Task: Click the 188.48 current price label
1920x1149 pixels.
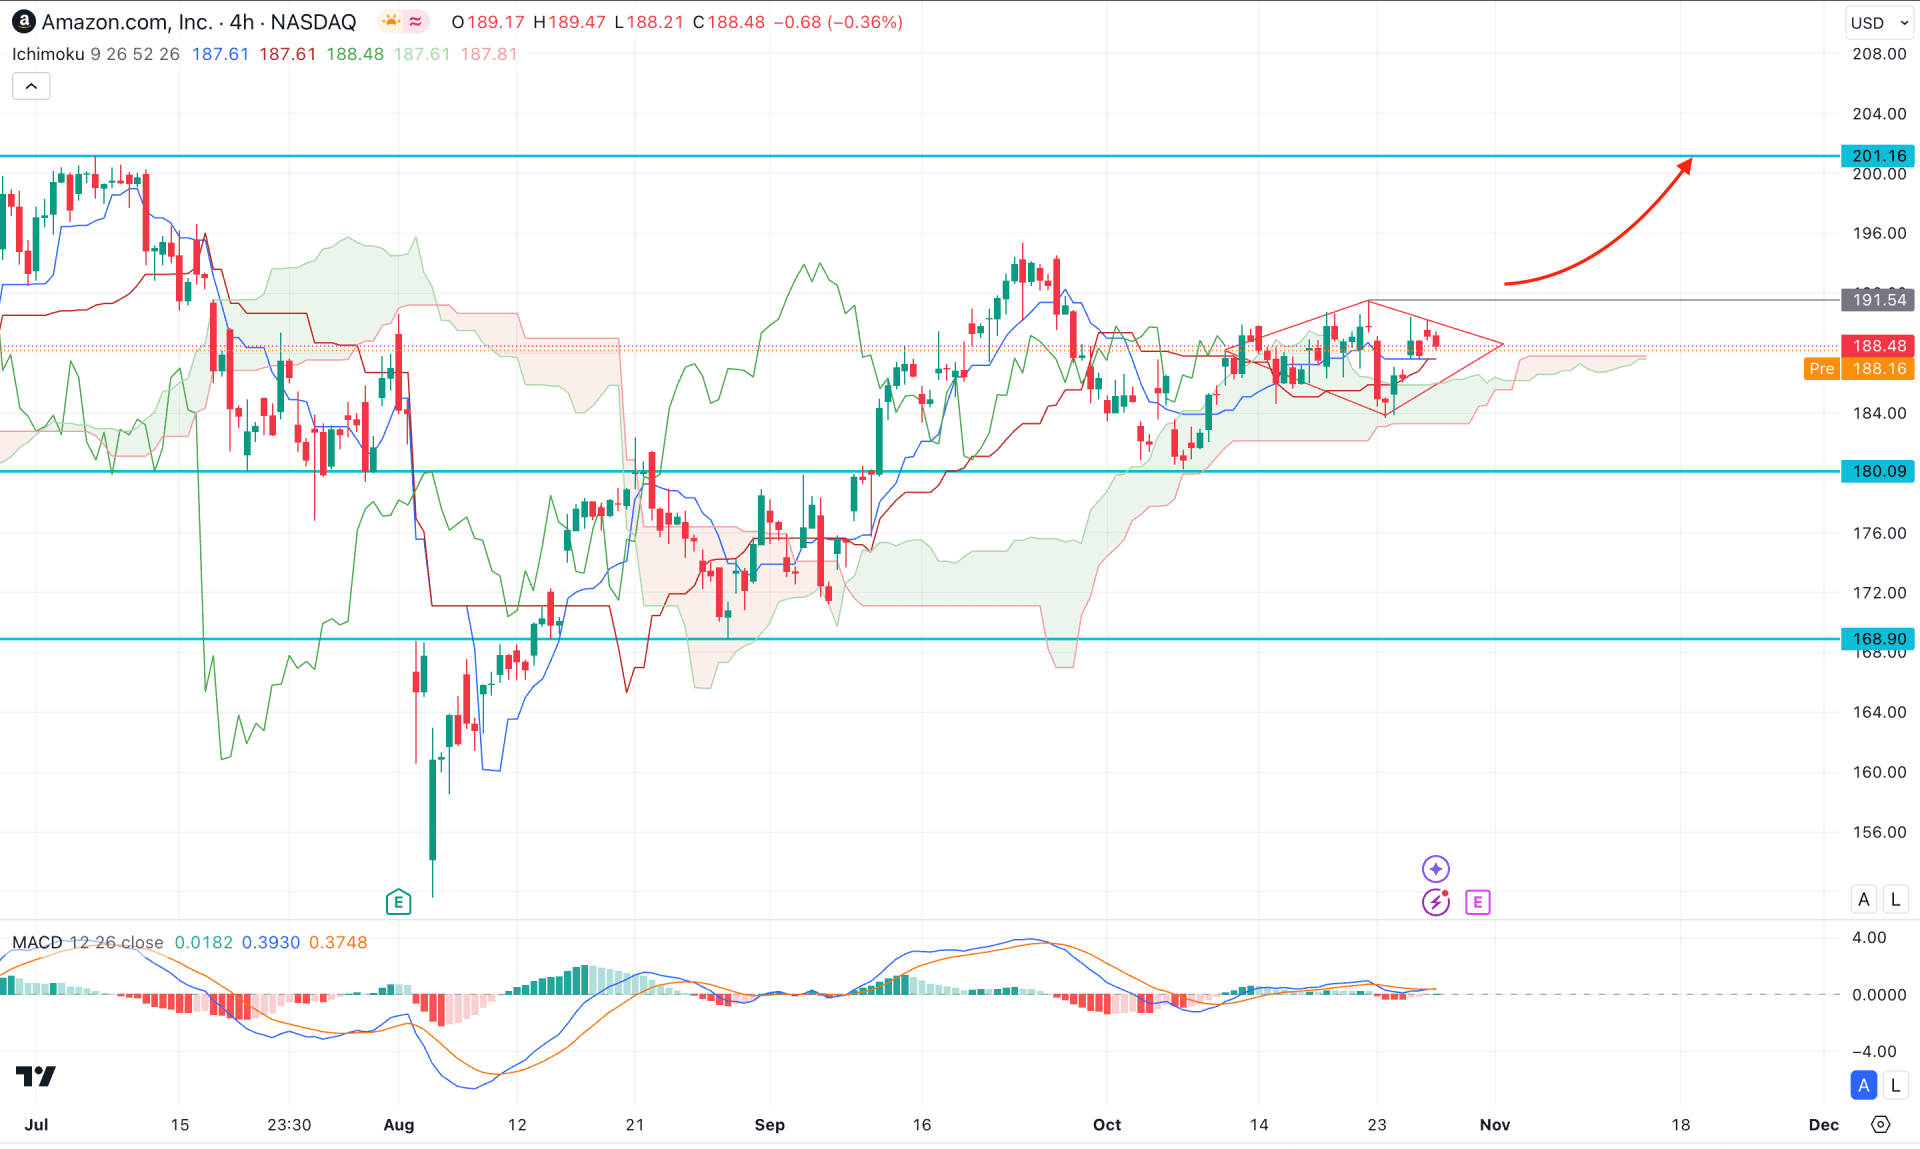Action: coord(1878,346)
